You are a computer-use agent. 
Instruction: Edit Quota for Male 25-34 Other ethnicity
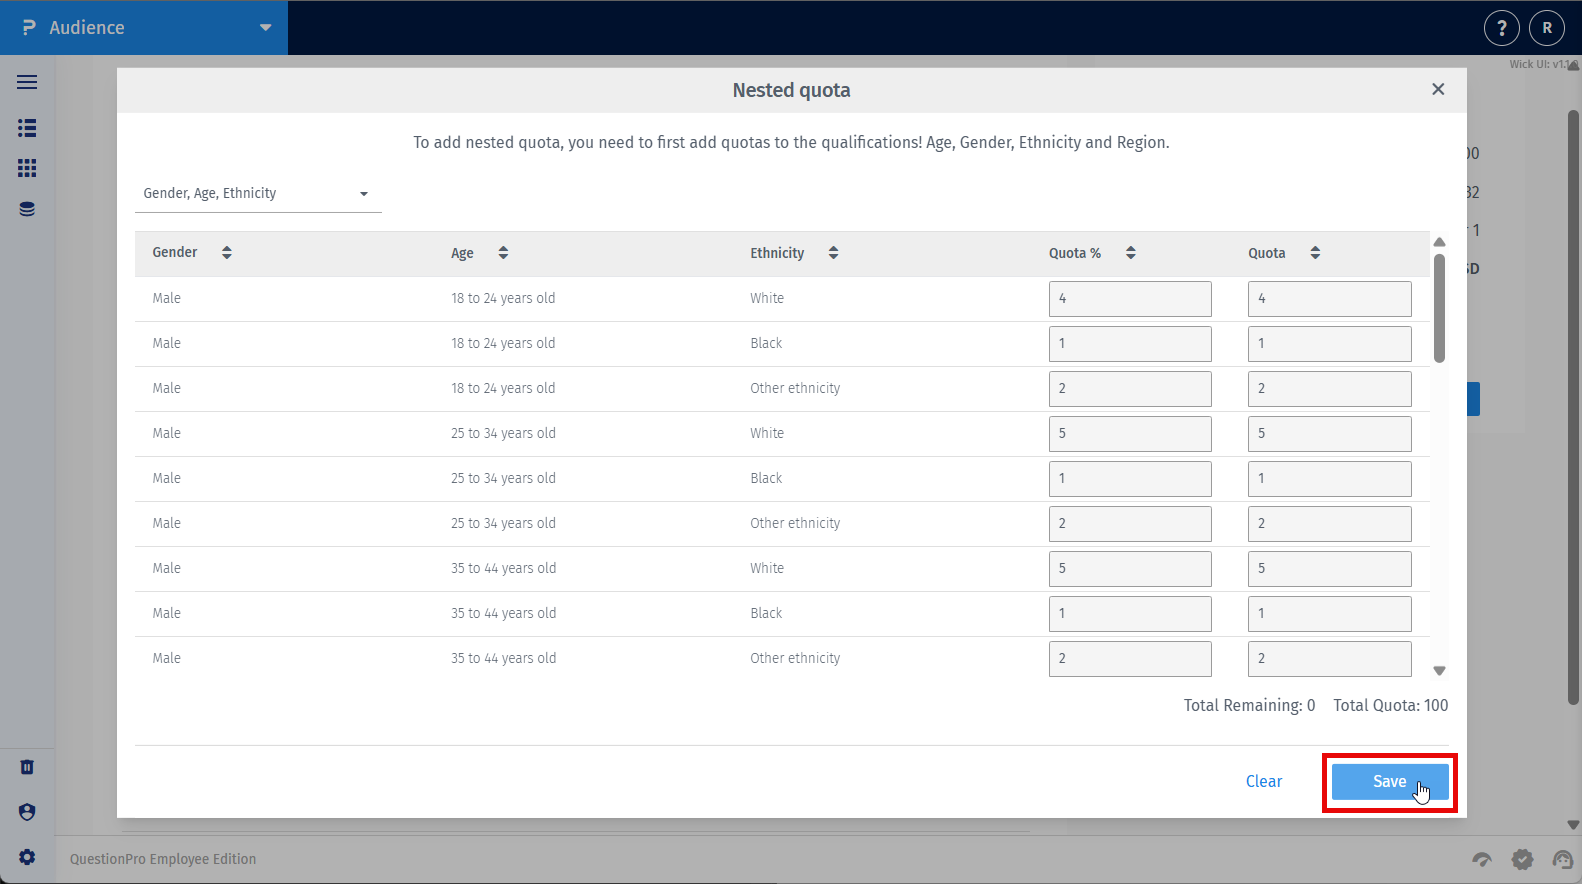click(x=1330, y=524)
